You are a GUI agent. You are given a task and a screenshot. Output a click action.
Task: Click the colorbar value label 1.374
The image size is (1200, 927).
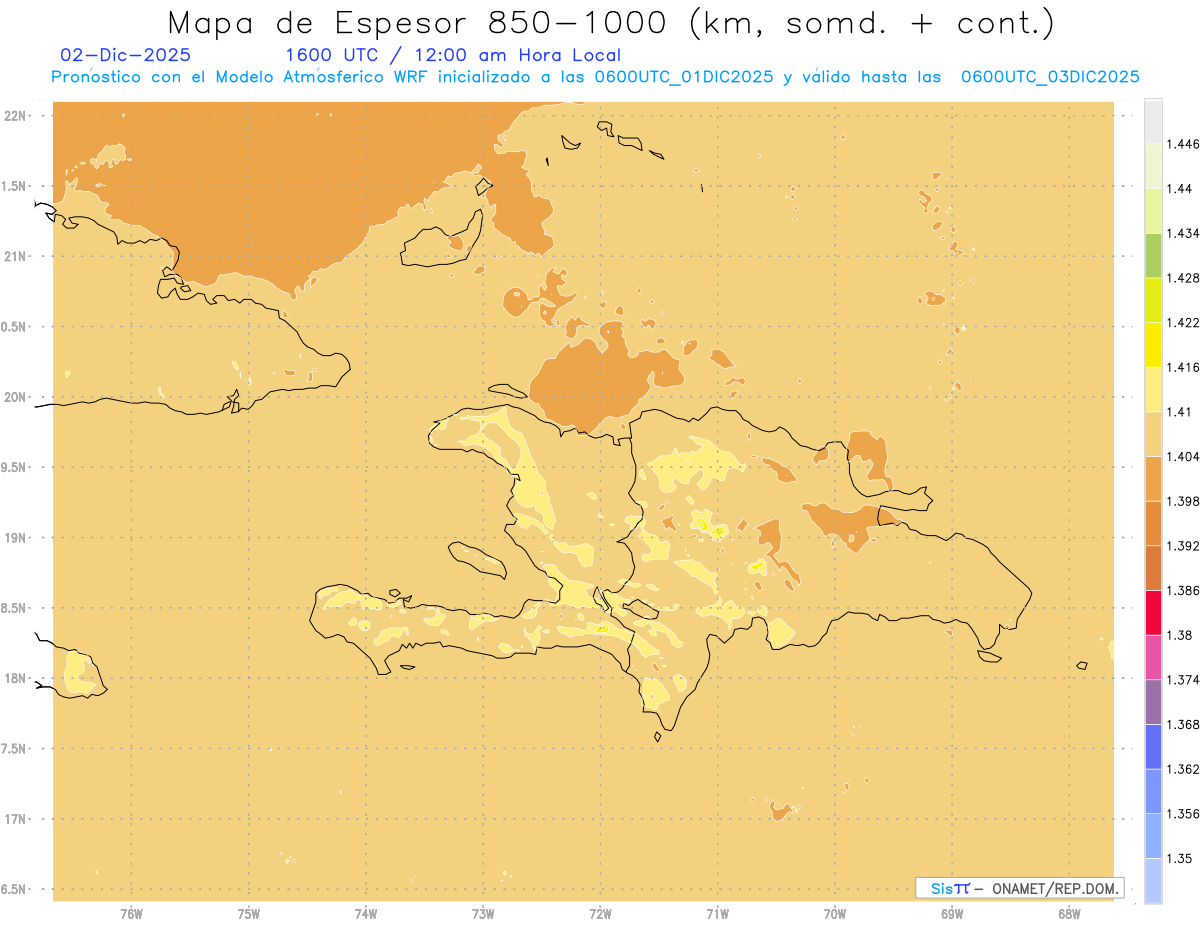[1182, 680]
